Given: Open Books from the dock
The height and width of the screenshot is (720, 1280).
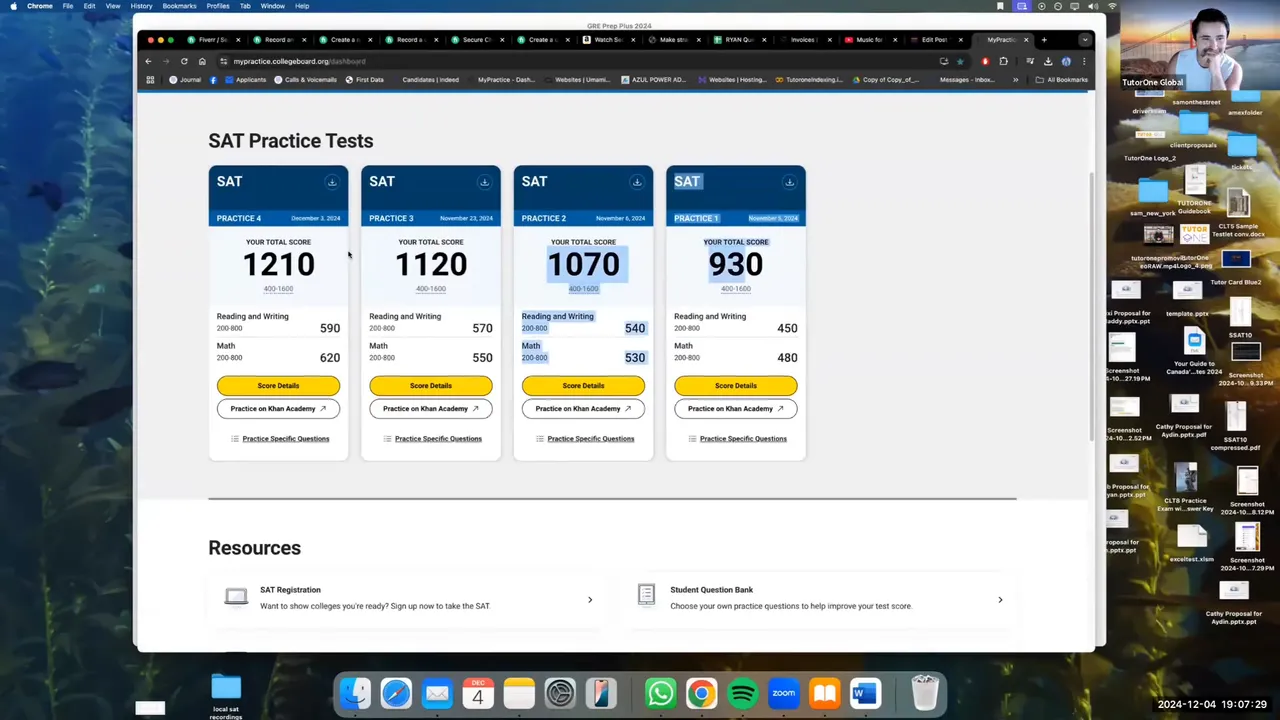Looking at the screenshot, I should click(x=824, y=693).
